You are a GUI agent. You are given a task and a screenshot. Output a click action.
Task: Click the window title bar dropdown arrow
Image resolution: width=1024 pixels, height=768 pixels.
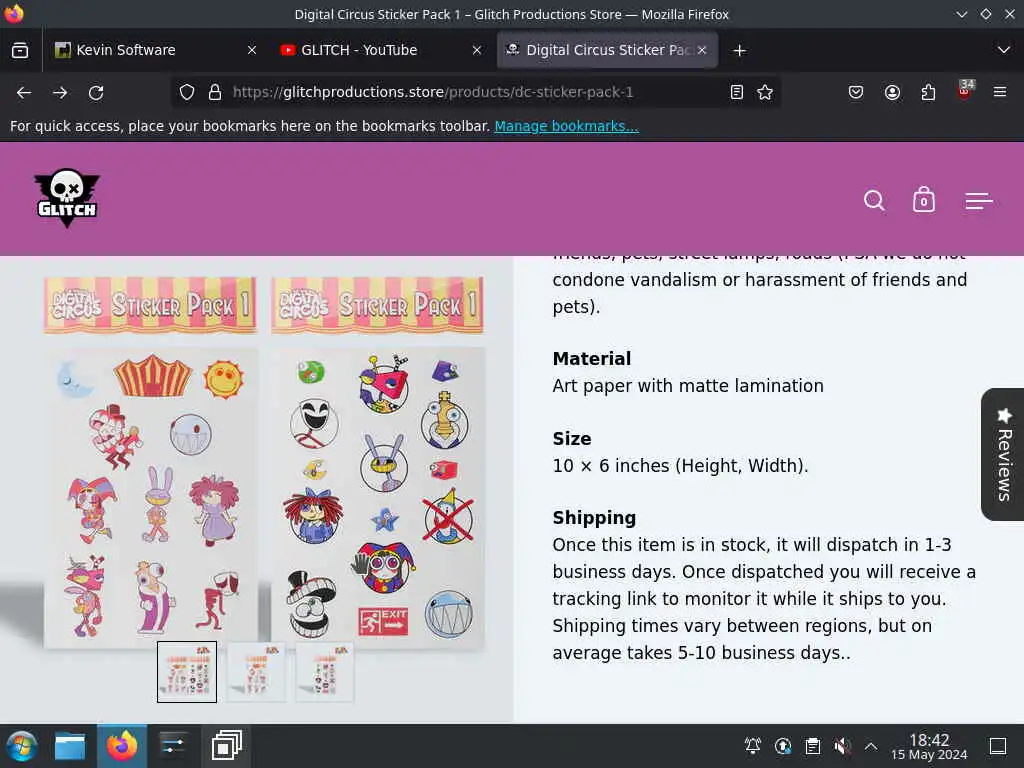961,14
